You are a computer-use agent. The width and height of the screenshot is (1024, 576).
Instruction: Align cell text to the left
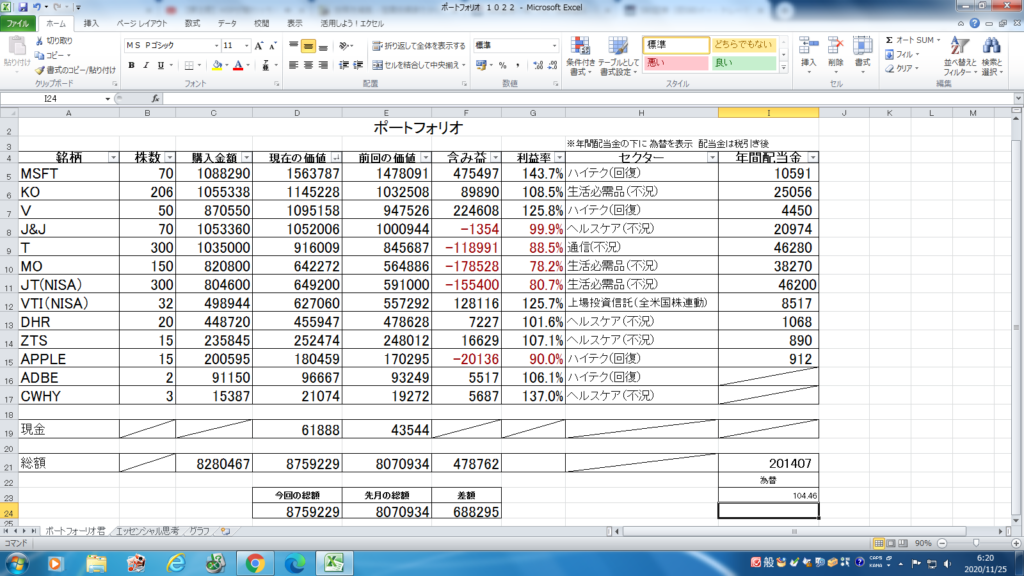click(x=294, y=65)
